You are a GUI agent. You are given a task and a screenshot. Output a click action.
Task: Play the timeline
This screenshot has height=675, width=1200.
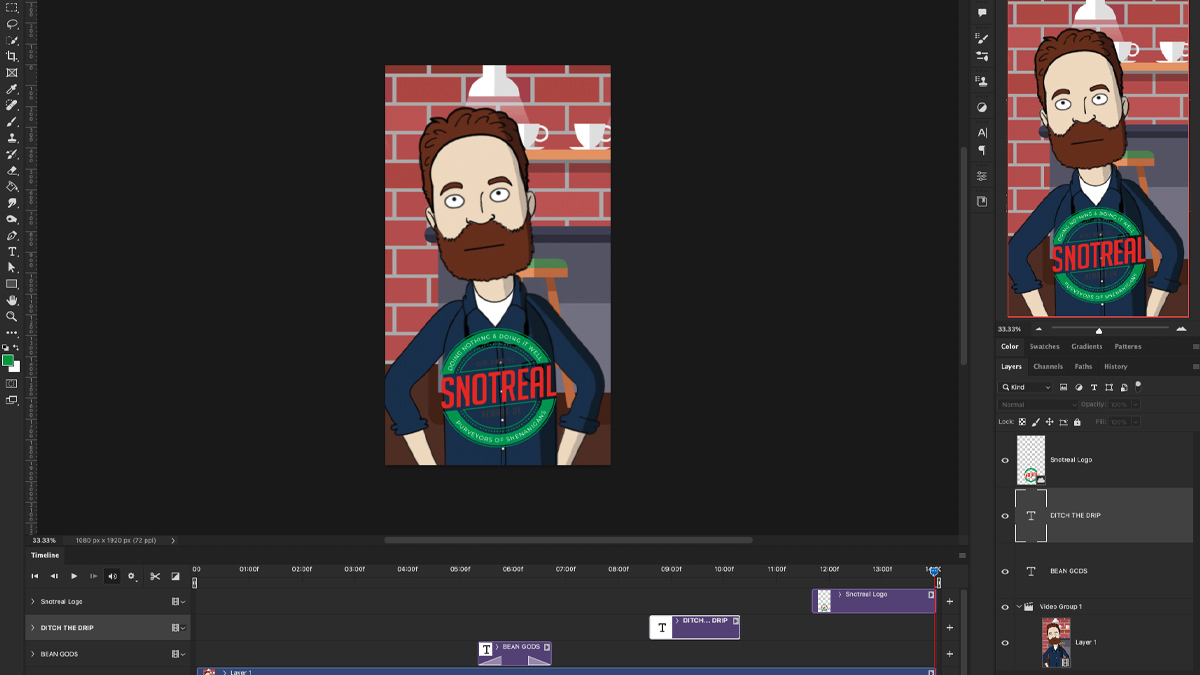click(x=74, y=576)
